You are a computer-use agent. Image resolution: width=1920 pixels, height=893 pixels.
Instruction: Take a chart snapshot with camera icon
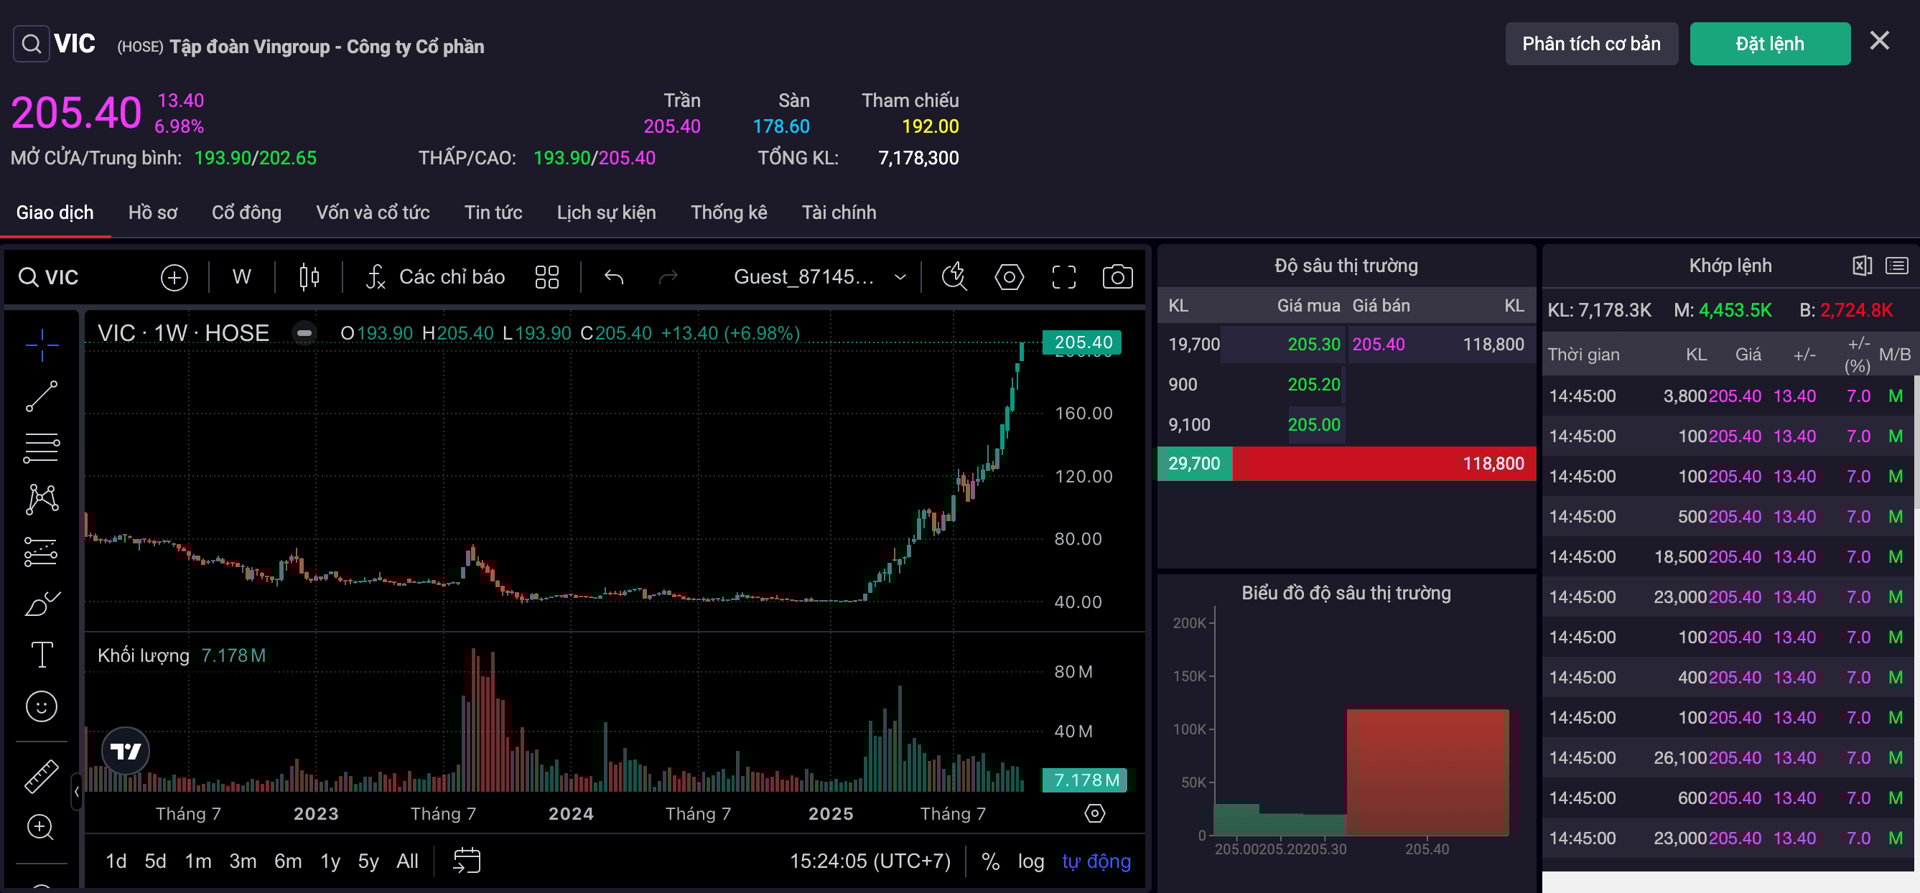click(x=1117, y=277)
